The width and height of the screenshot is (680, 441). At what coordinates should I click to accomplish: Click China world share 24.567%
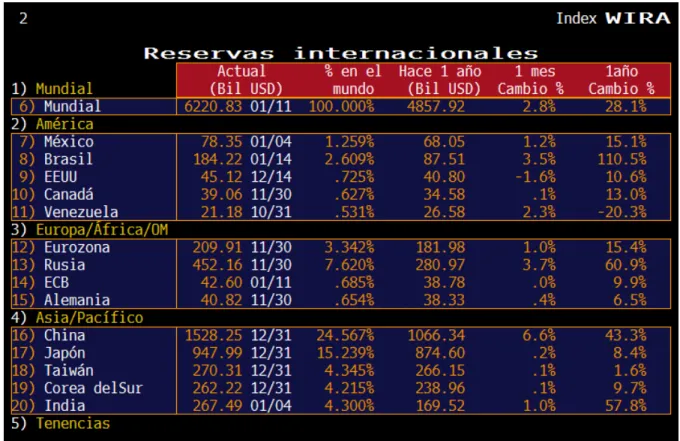tap(345, 335)
